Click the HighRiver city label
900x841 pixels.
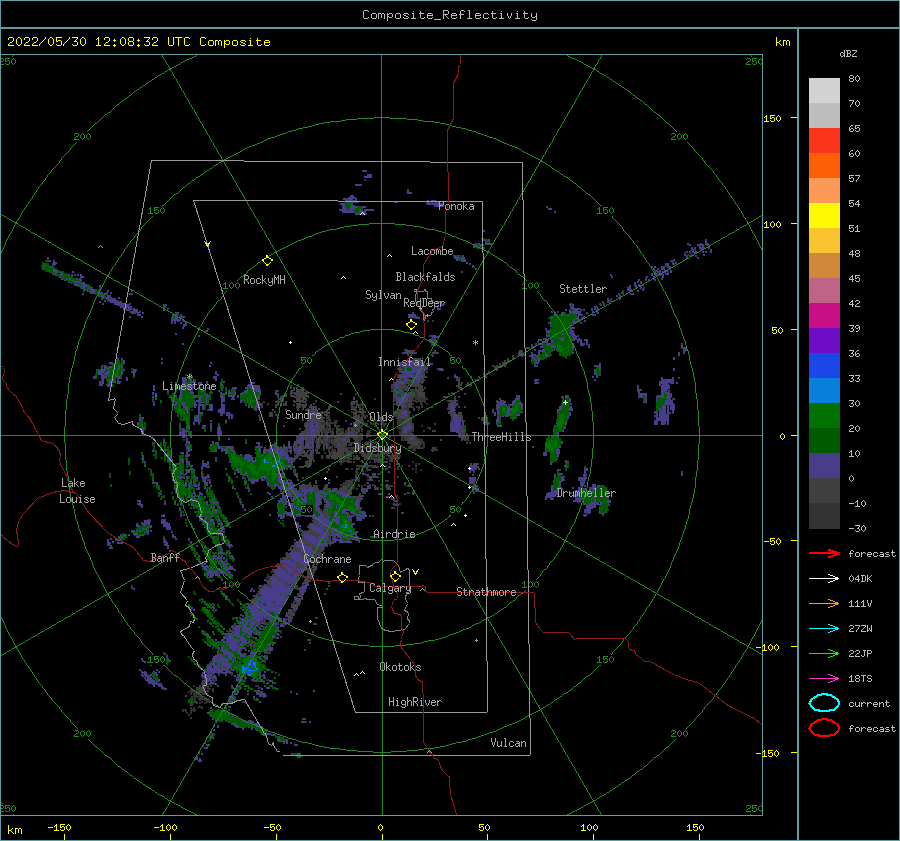tap(415, 702)
